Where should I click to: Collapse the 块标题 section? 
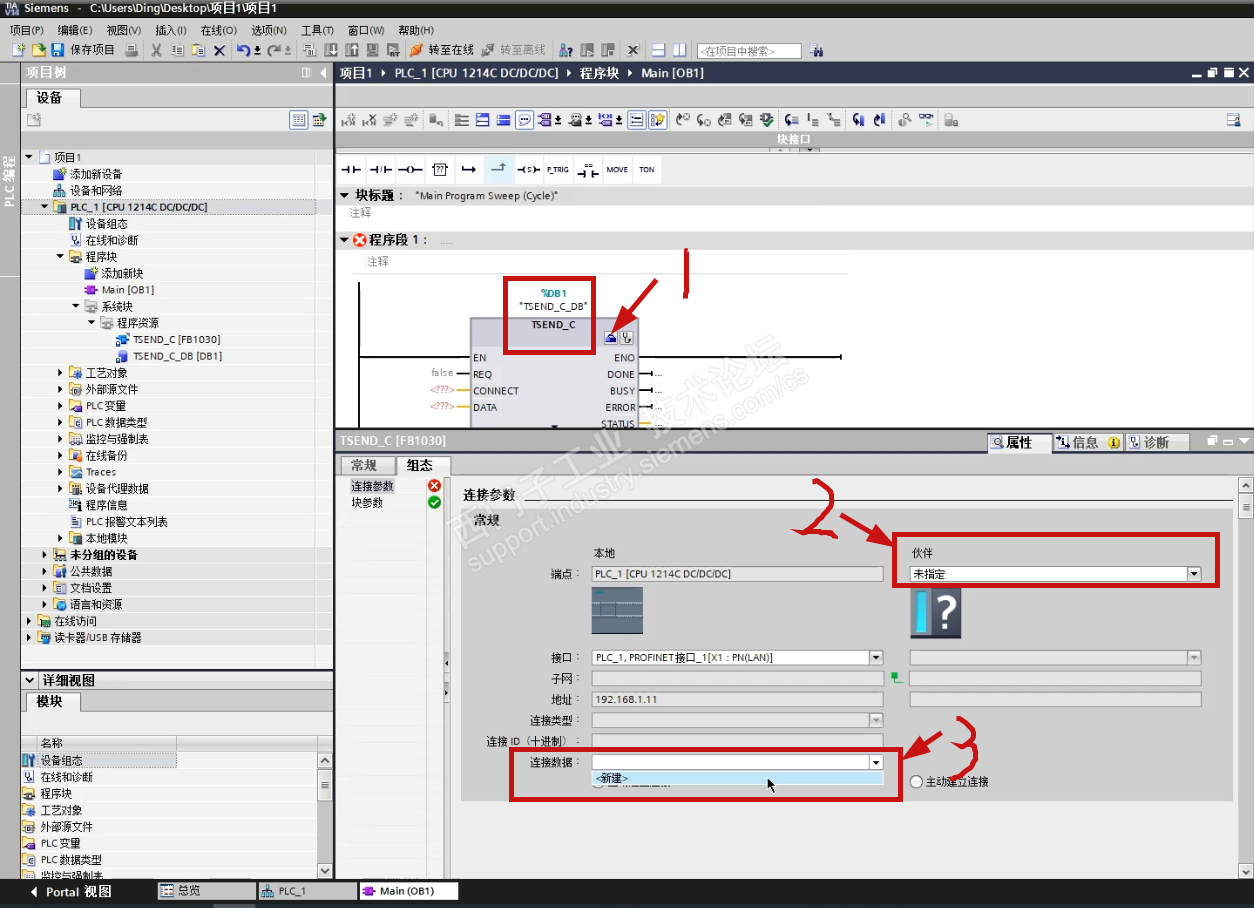[345, 196]
